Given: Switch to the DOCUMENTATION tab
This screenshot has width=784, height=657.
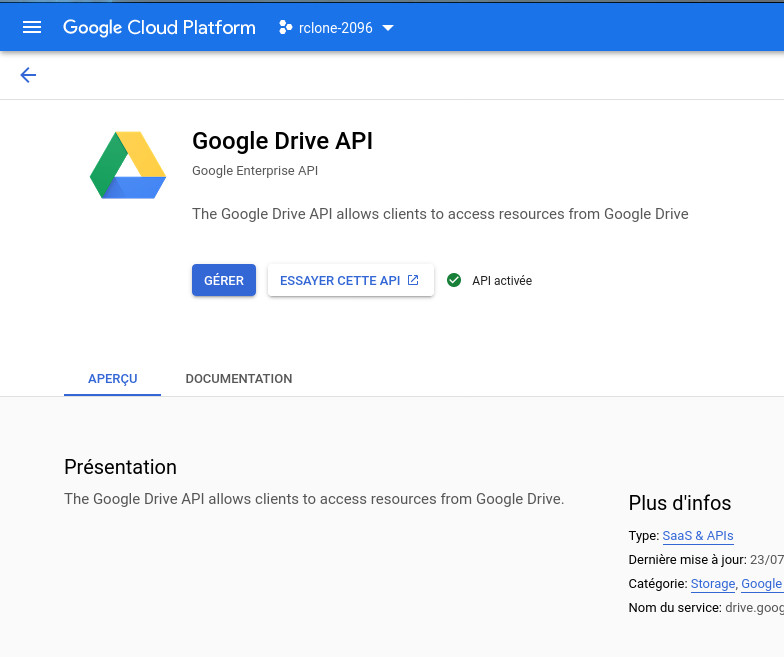Looking at the screenshot, I should 239,378.
